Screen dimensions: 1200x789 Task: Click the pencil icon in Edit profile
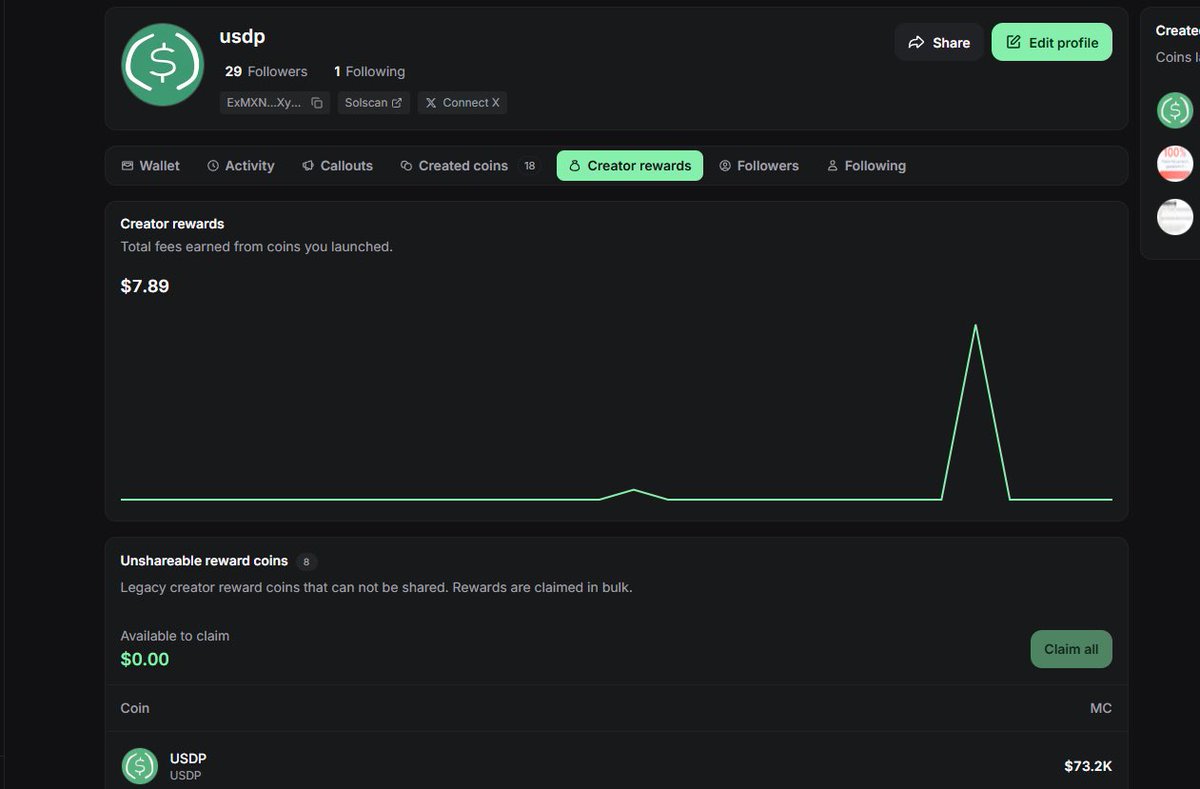click(x=1013, y=42)
